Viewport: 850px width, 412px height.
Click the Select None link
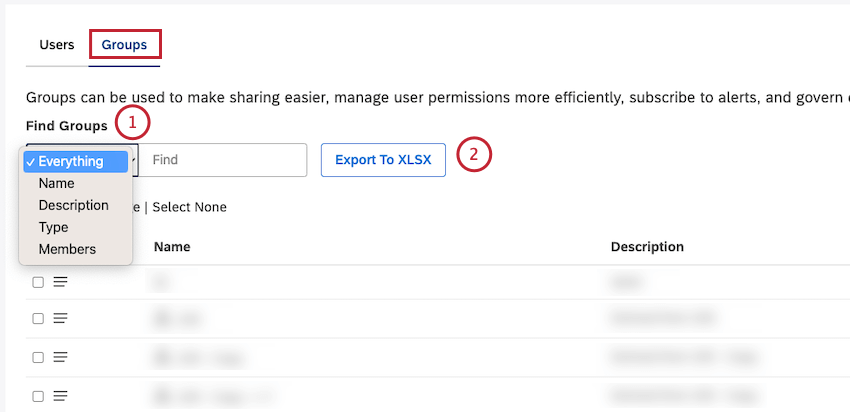(189, 207)
